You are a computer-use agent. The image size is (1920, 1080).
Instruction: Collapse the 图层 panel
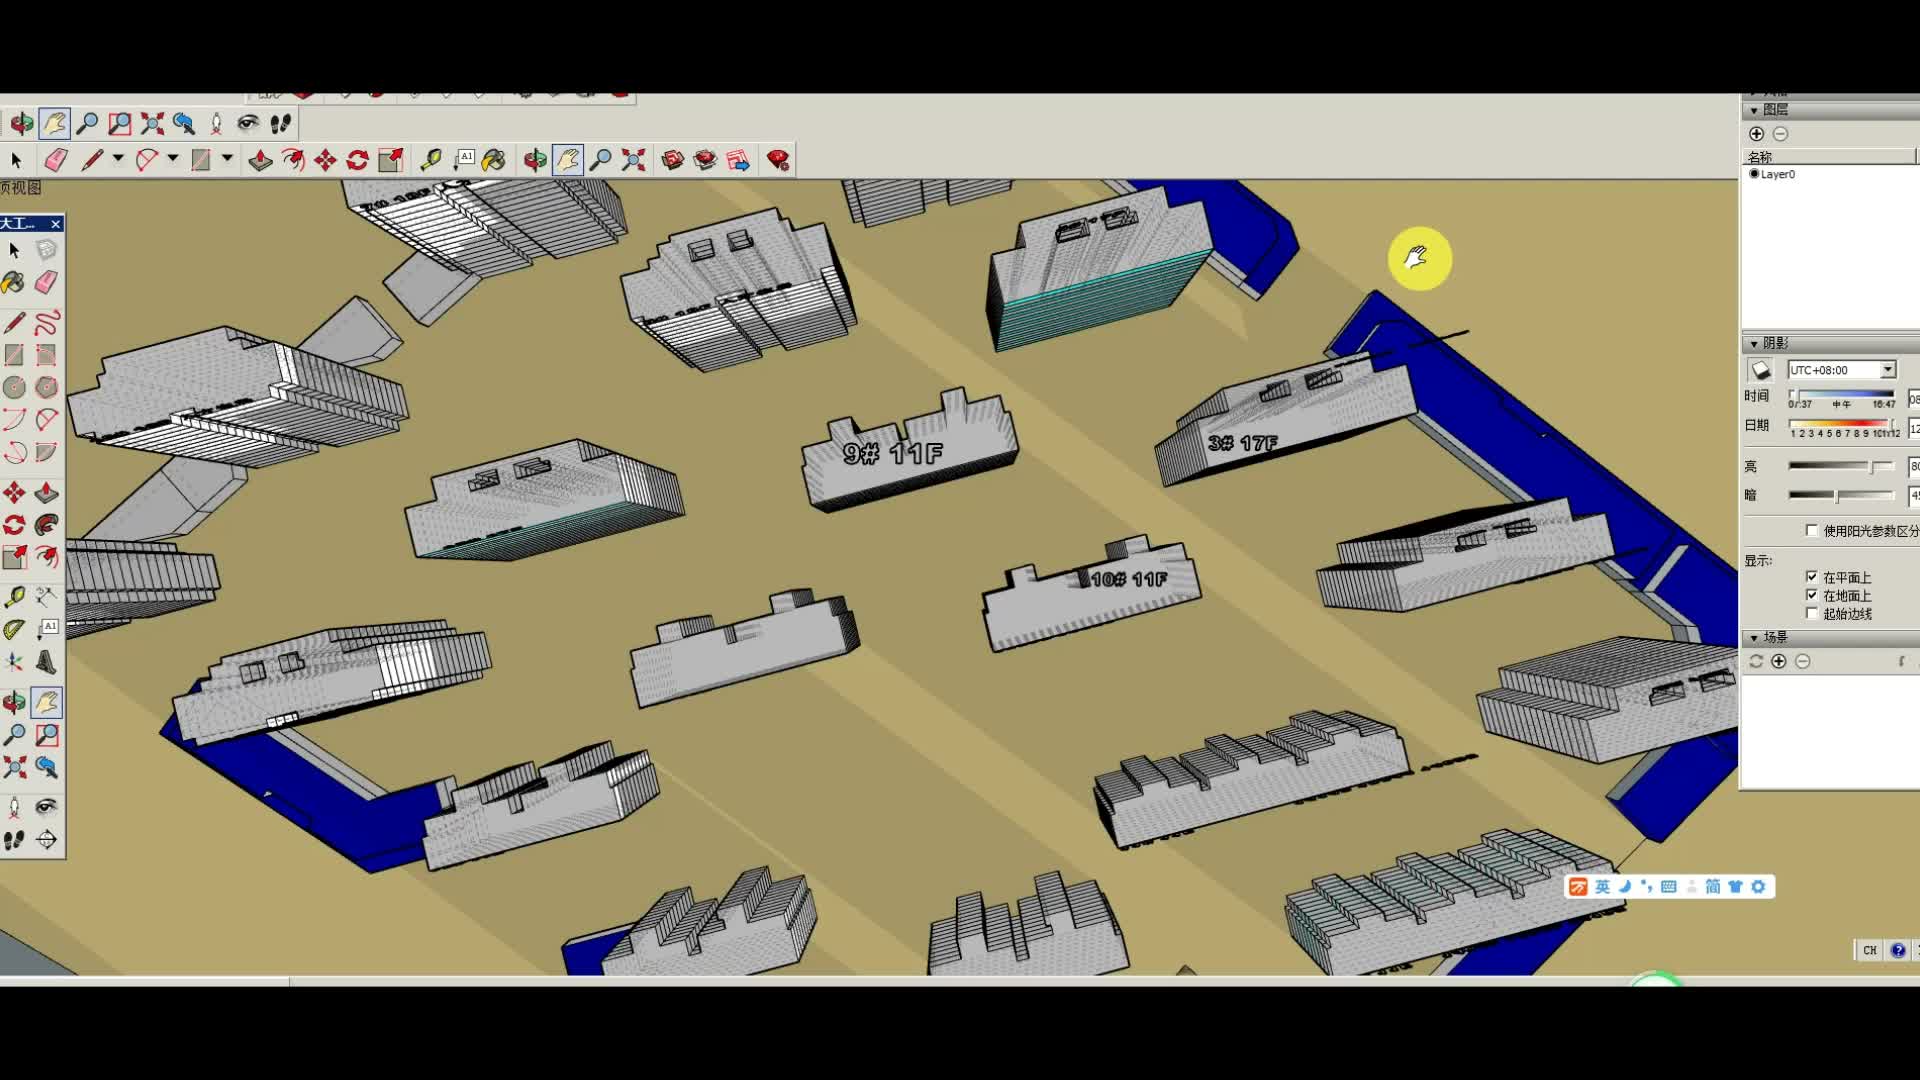[1754, 110]
